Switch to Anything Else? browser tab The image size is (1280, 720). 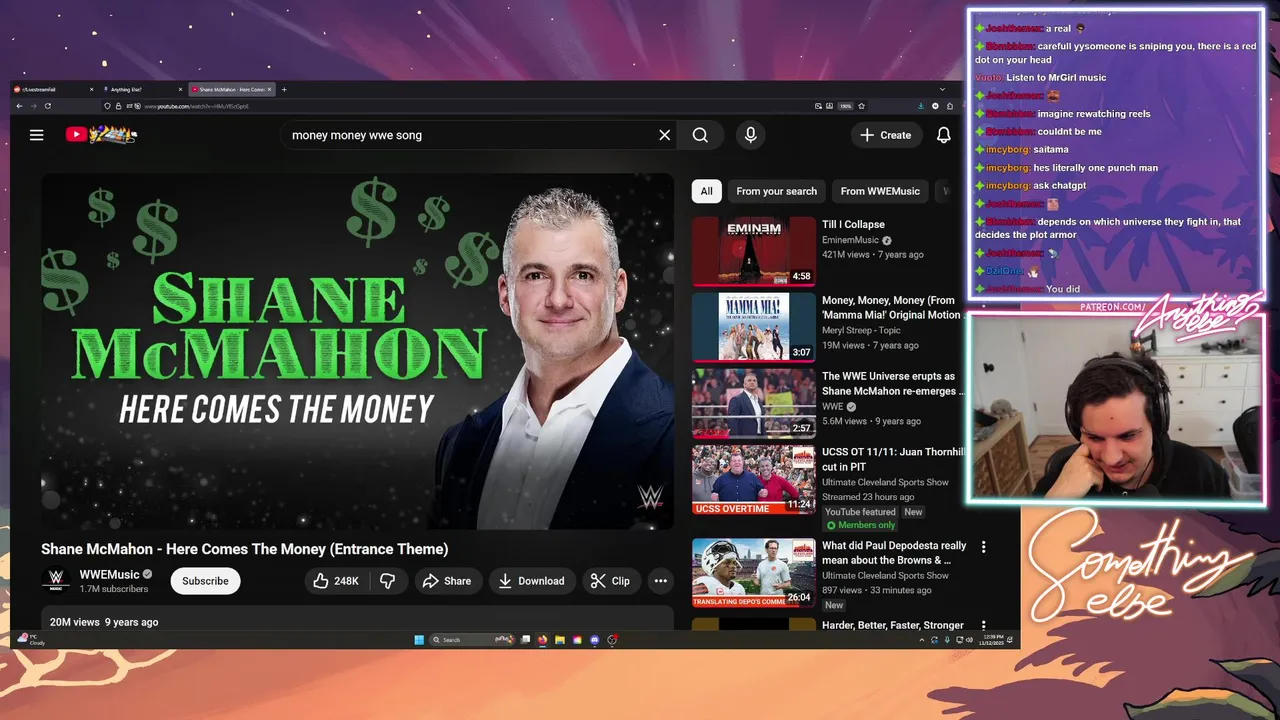[x=143, y=89]
